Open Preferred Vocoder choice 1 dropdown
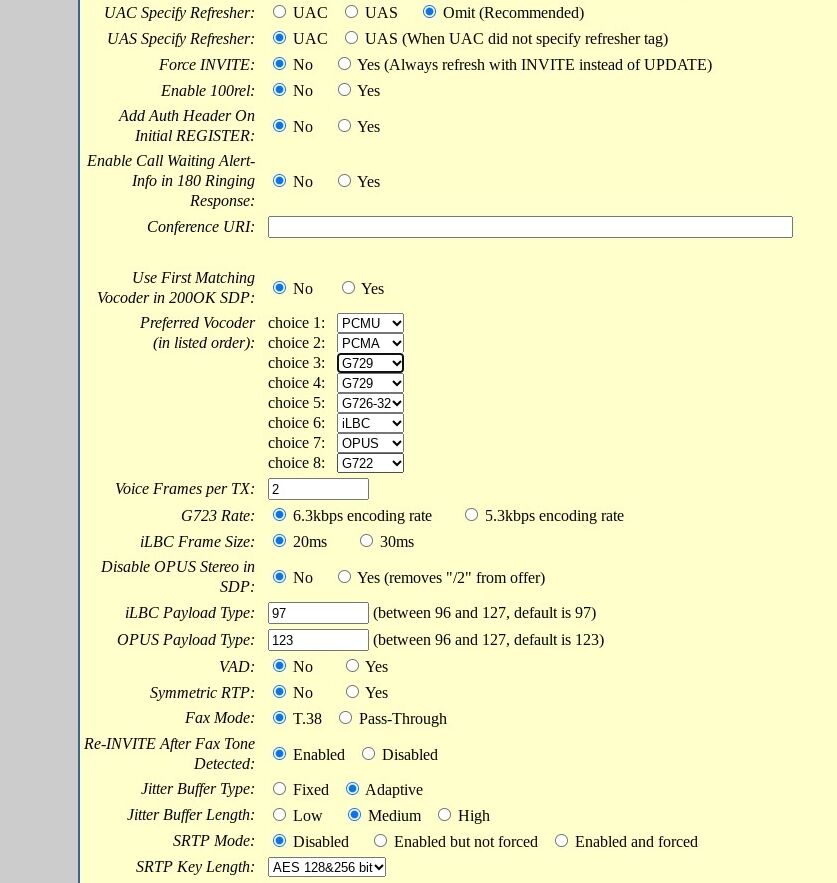837x883 pixels. 370,323
